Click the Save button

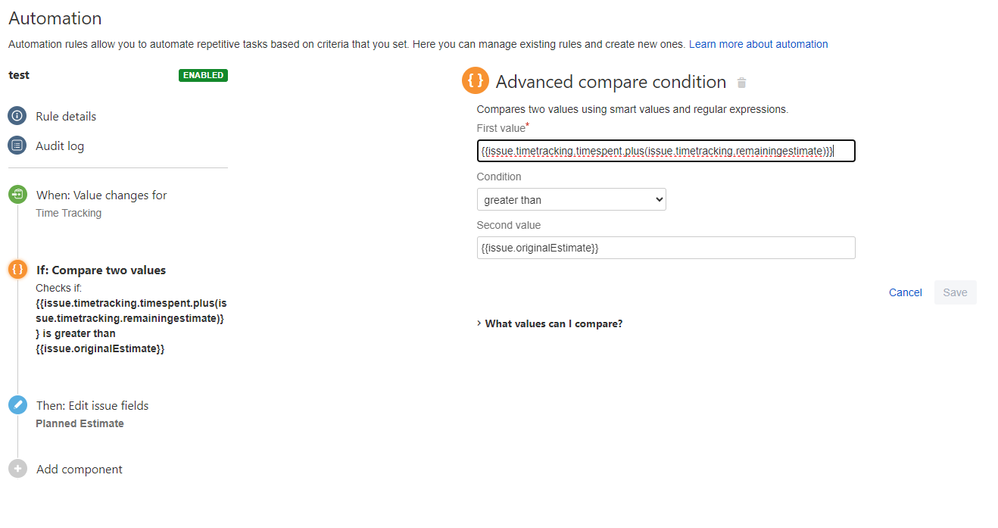tap(955, 293)
